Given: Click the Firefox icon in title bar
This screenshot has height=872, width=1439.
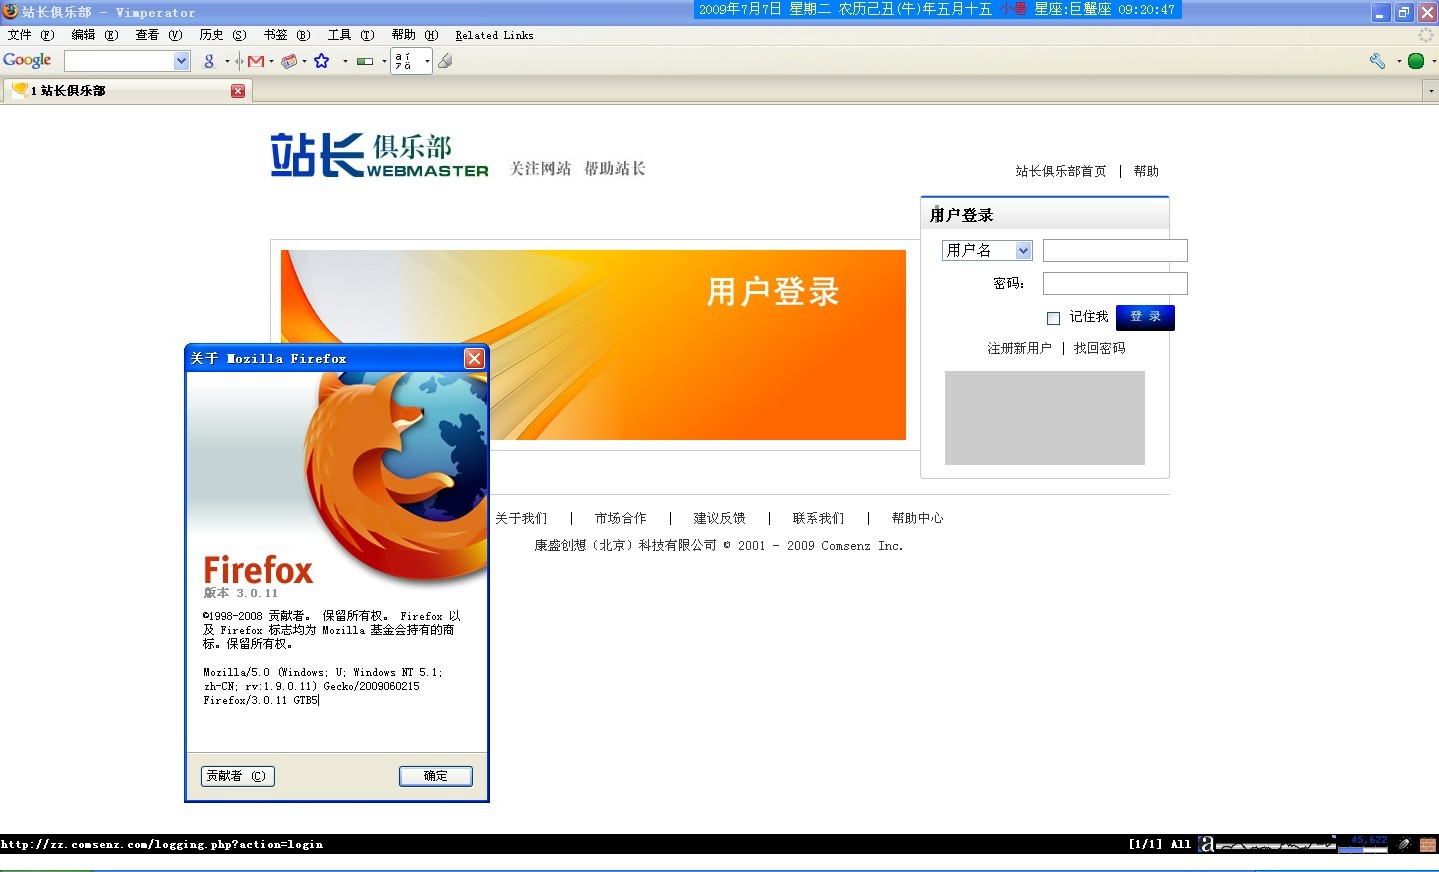Looking at the screenshot, I should pyautogui.click(x=10, y=11).
